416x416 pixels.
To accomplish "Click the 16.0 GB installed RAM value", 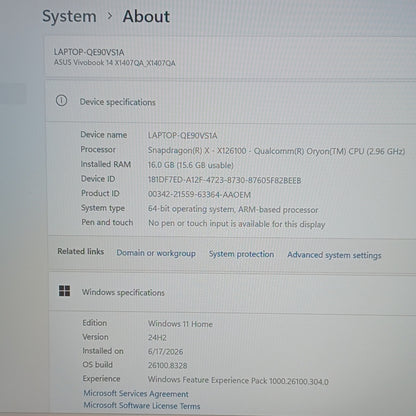I will coord(190,165).
